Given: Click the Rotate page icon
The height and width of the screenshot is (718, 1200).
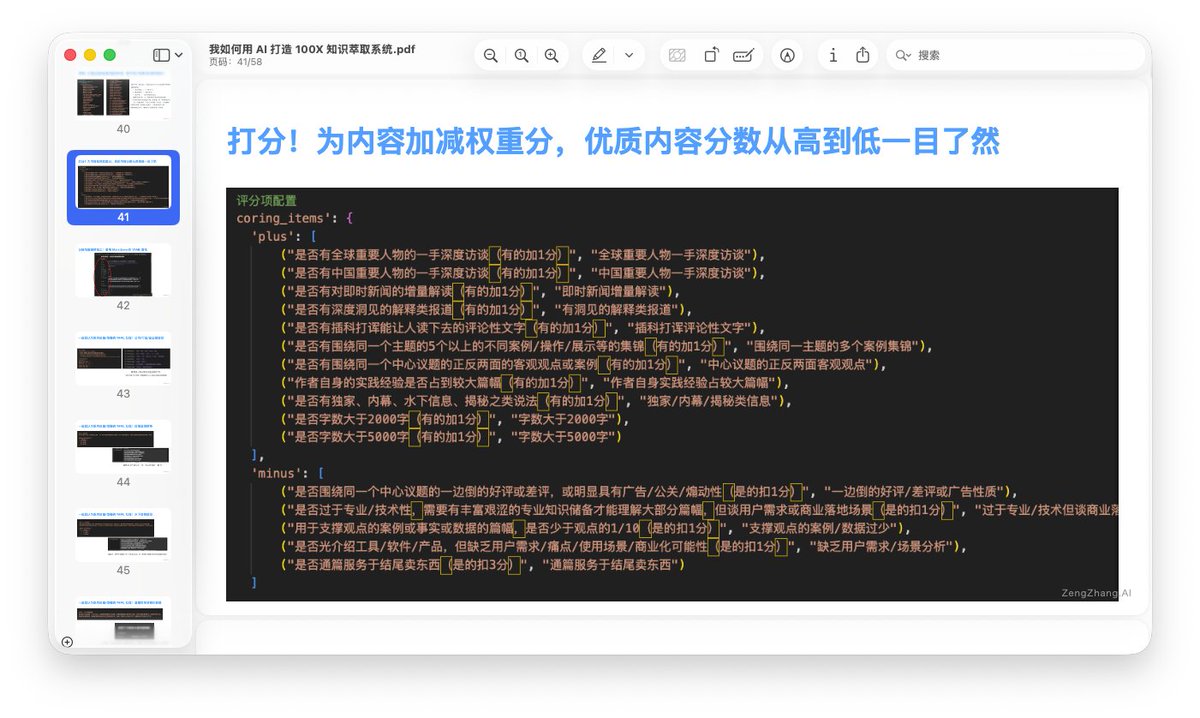Looking at the screenshot, I should click(710, 55).
